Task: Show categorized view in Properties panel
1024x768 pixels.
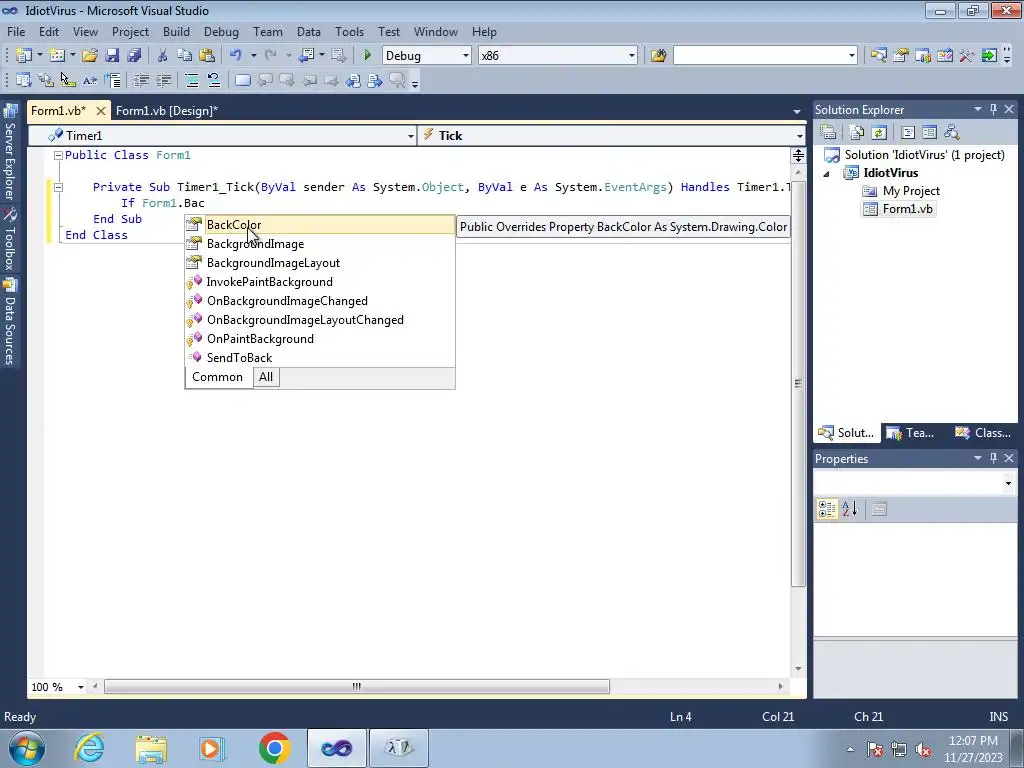Action: tap(827, 509)
